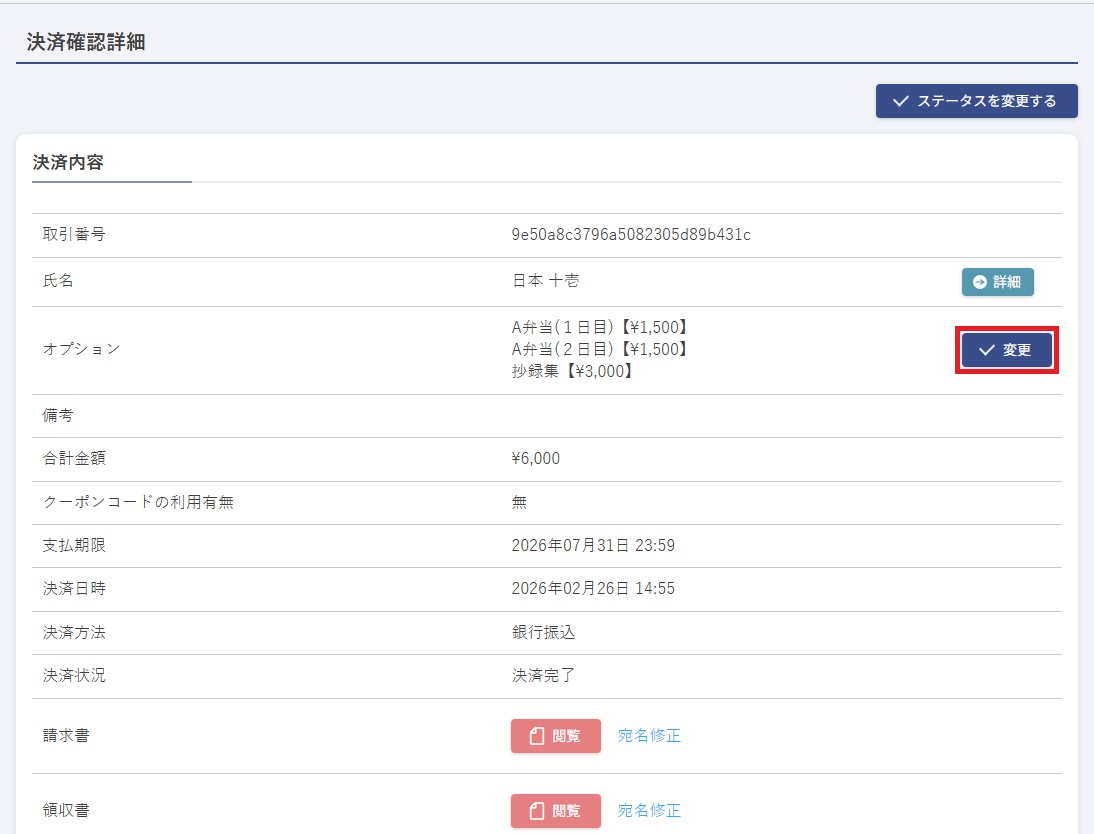Image resolution: width=1094 pixels, height=834 pixels.
Task: Click the A弁当(1日目)【¥1,500】 option line
Action: pos(601,328)
